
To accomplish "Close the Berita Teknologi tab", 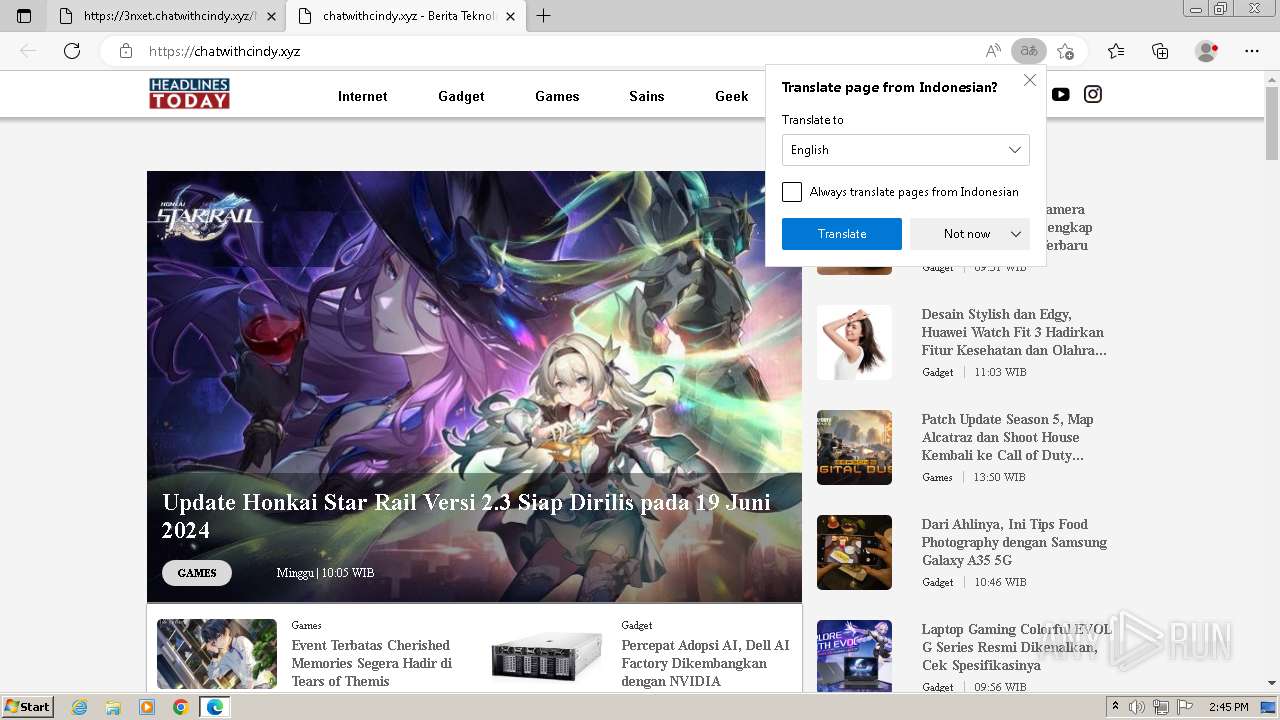I will click(x=511, y=16).
